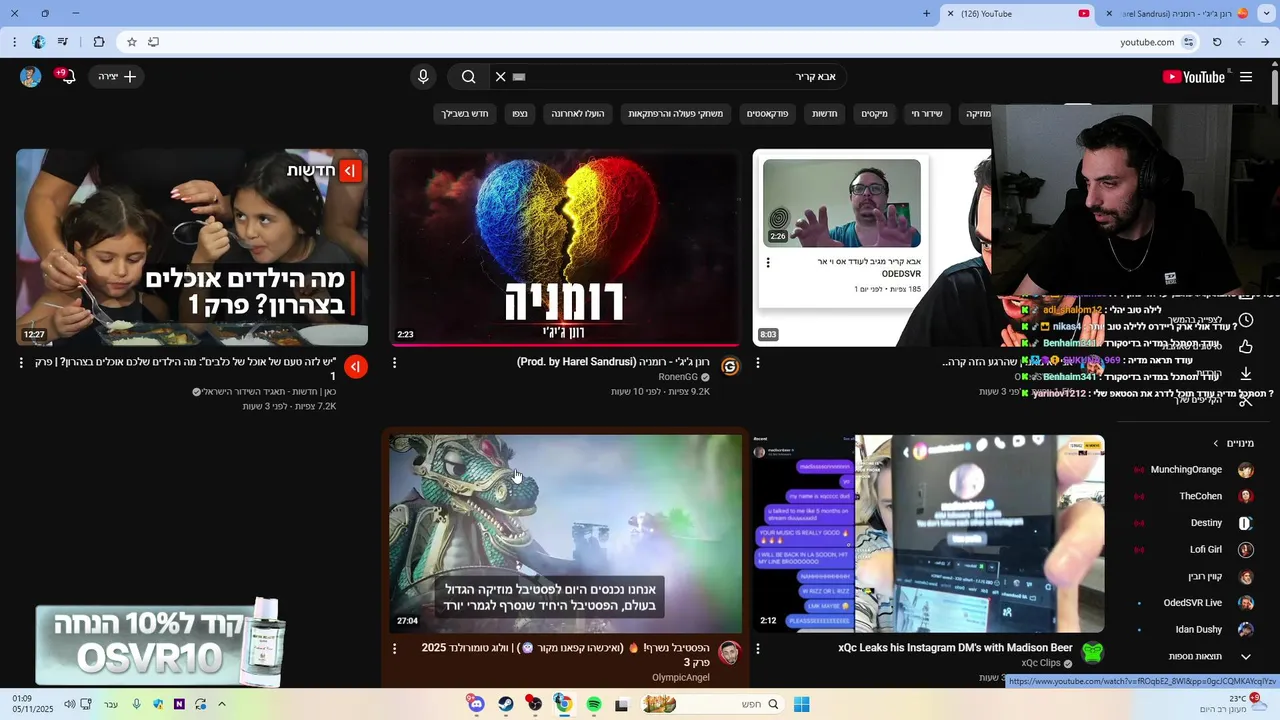Open a new browser tab
This screenshot has width=1280, height=720.
[x=927, y=14]
